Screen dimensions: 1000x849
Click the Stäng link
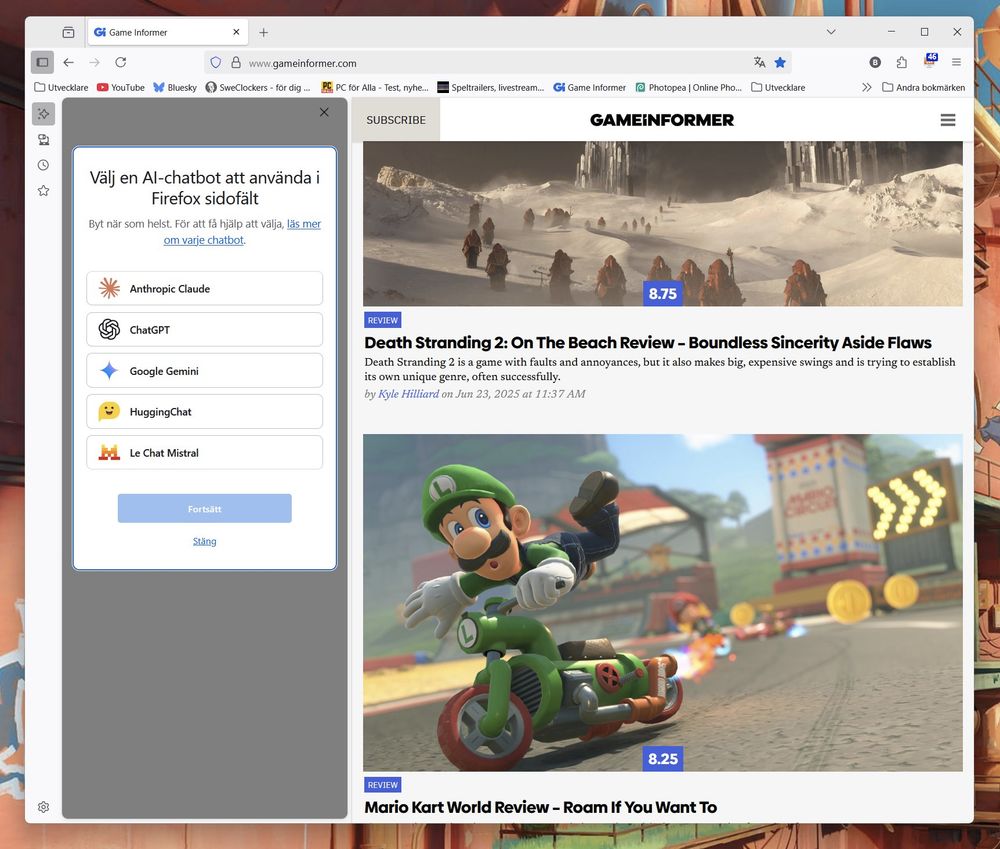205,541
